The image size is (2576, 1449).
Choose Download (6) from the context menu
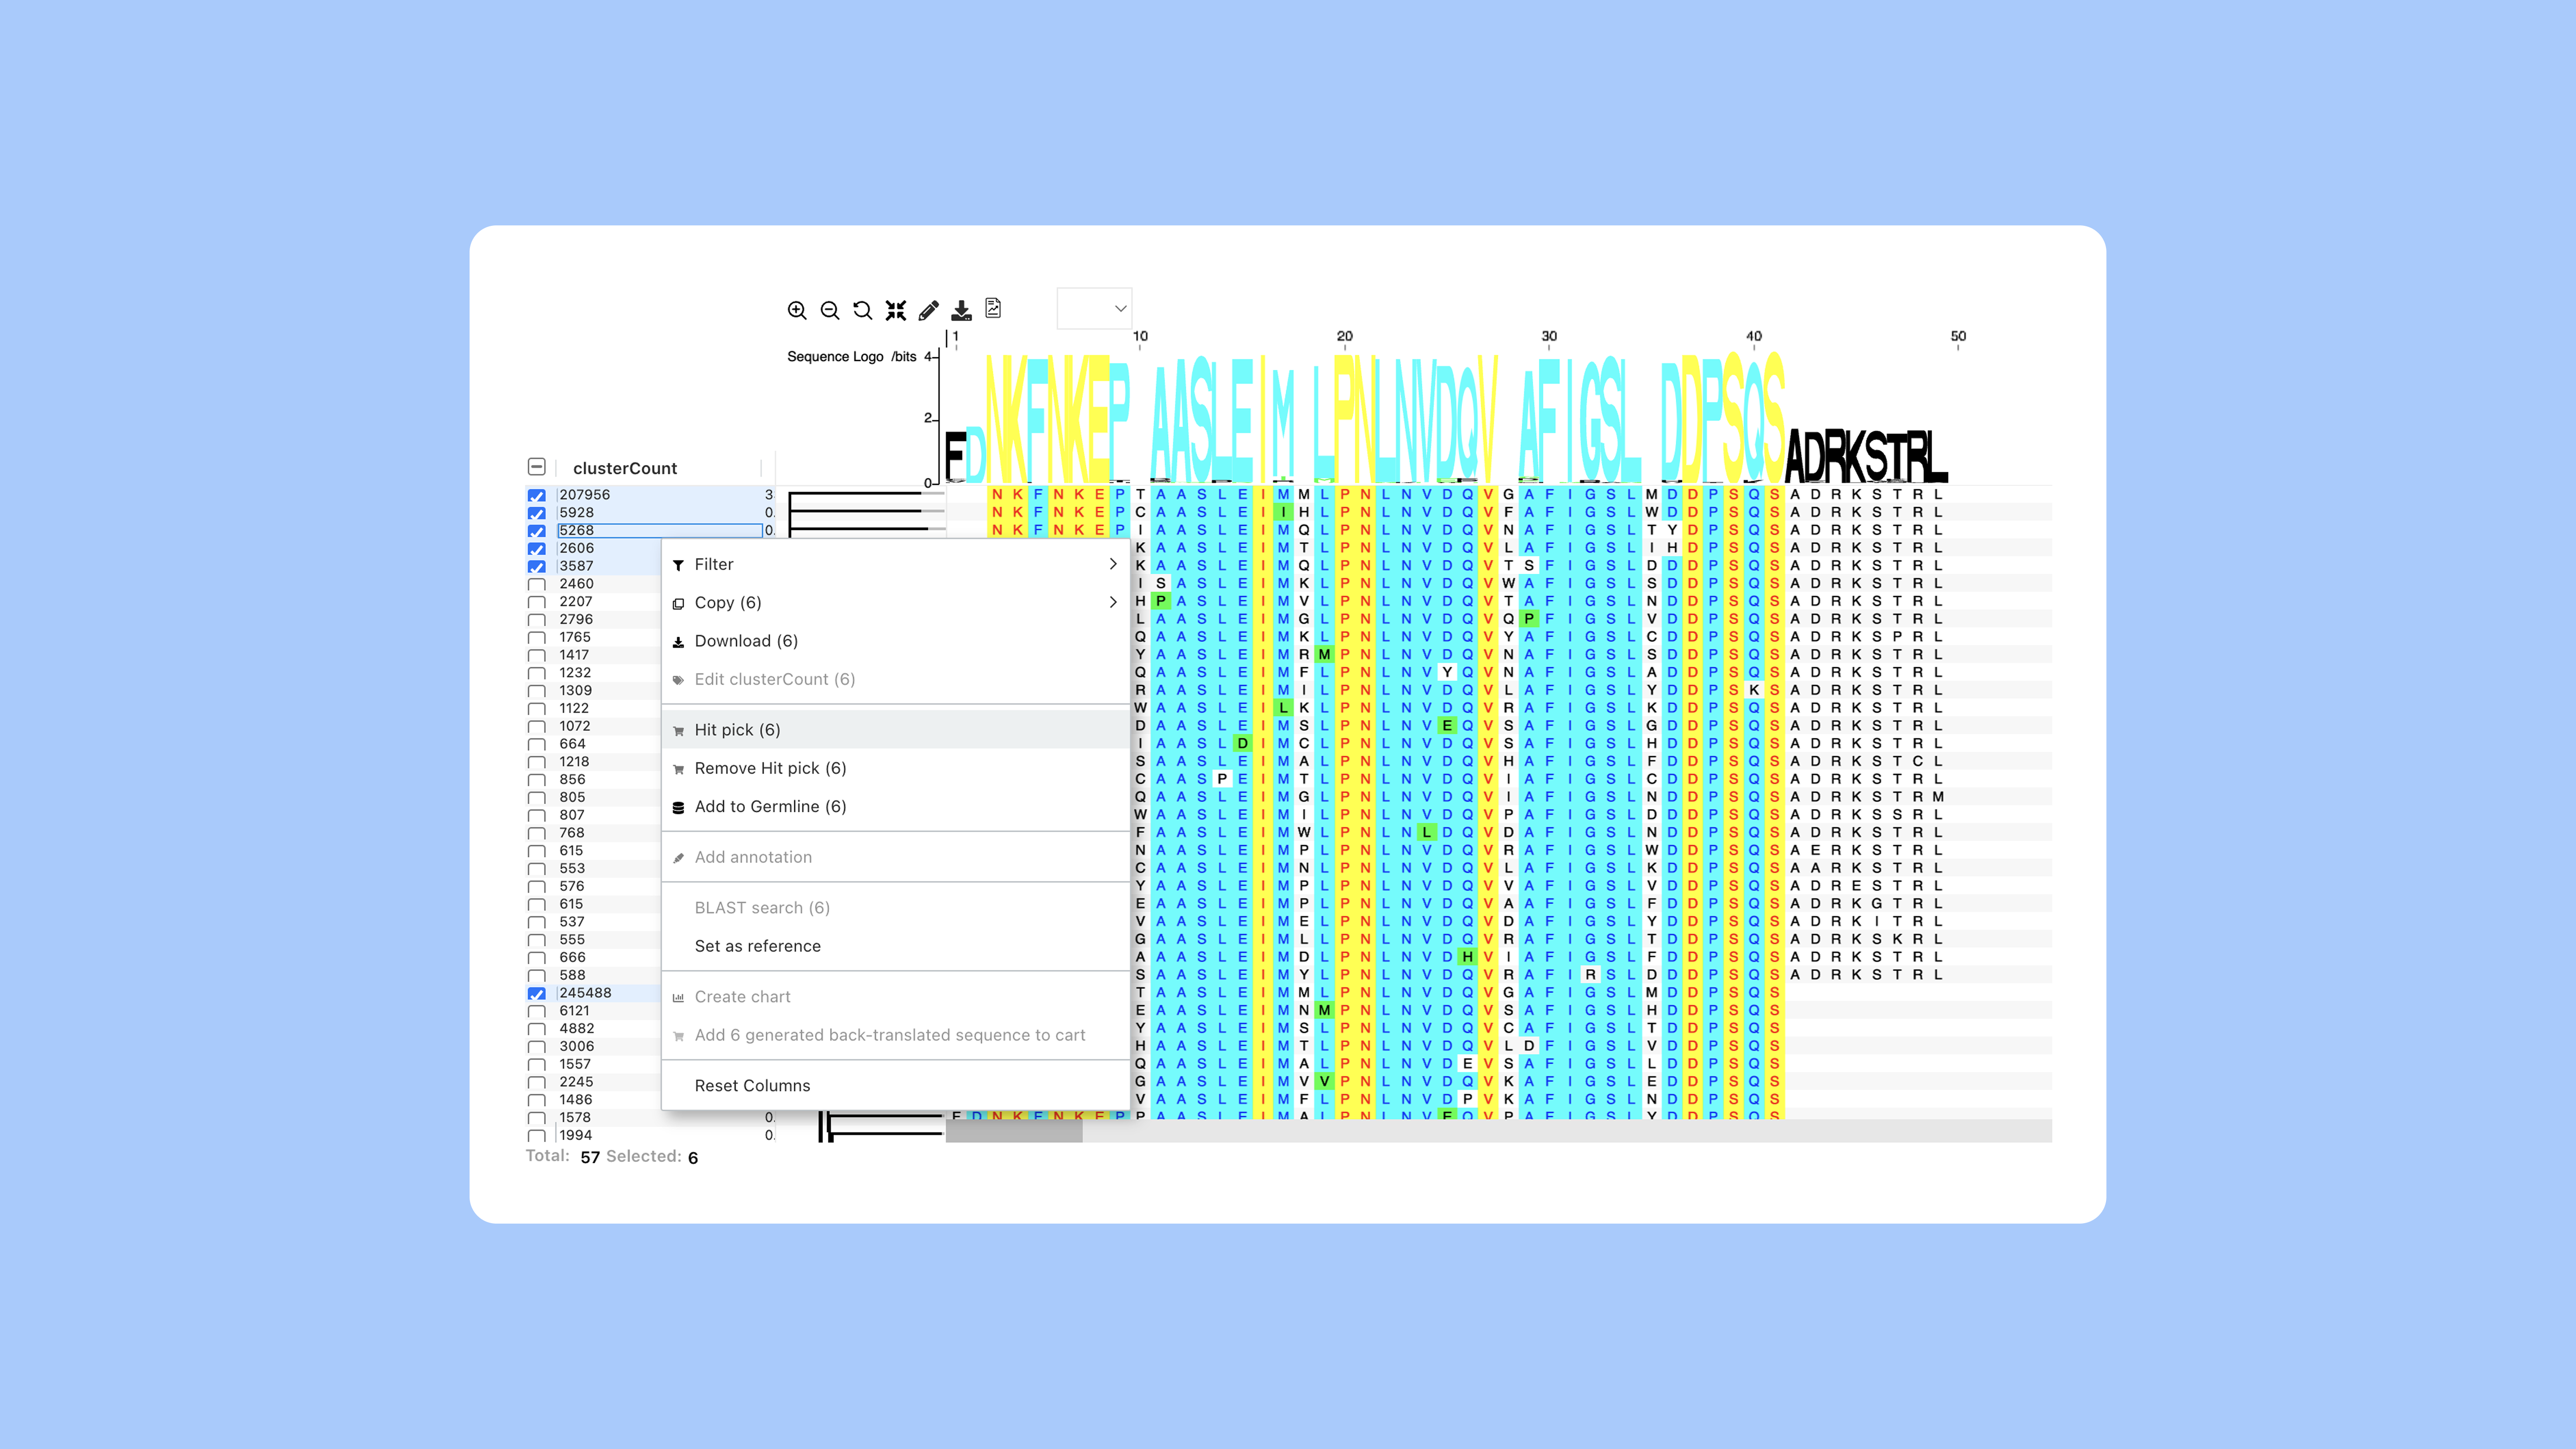click(896, 641)
